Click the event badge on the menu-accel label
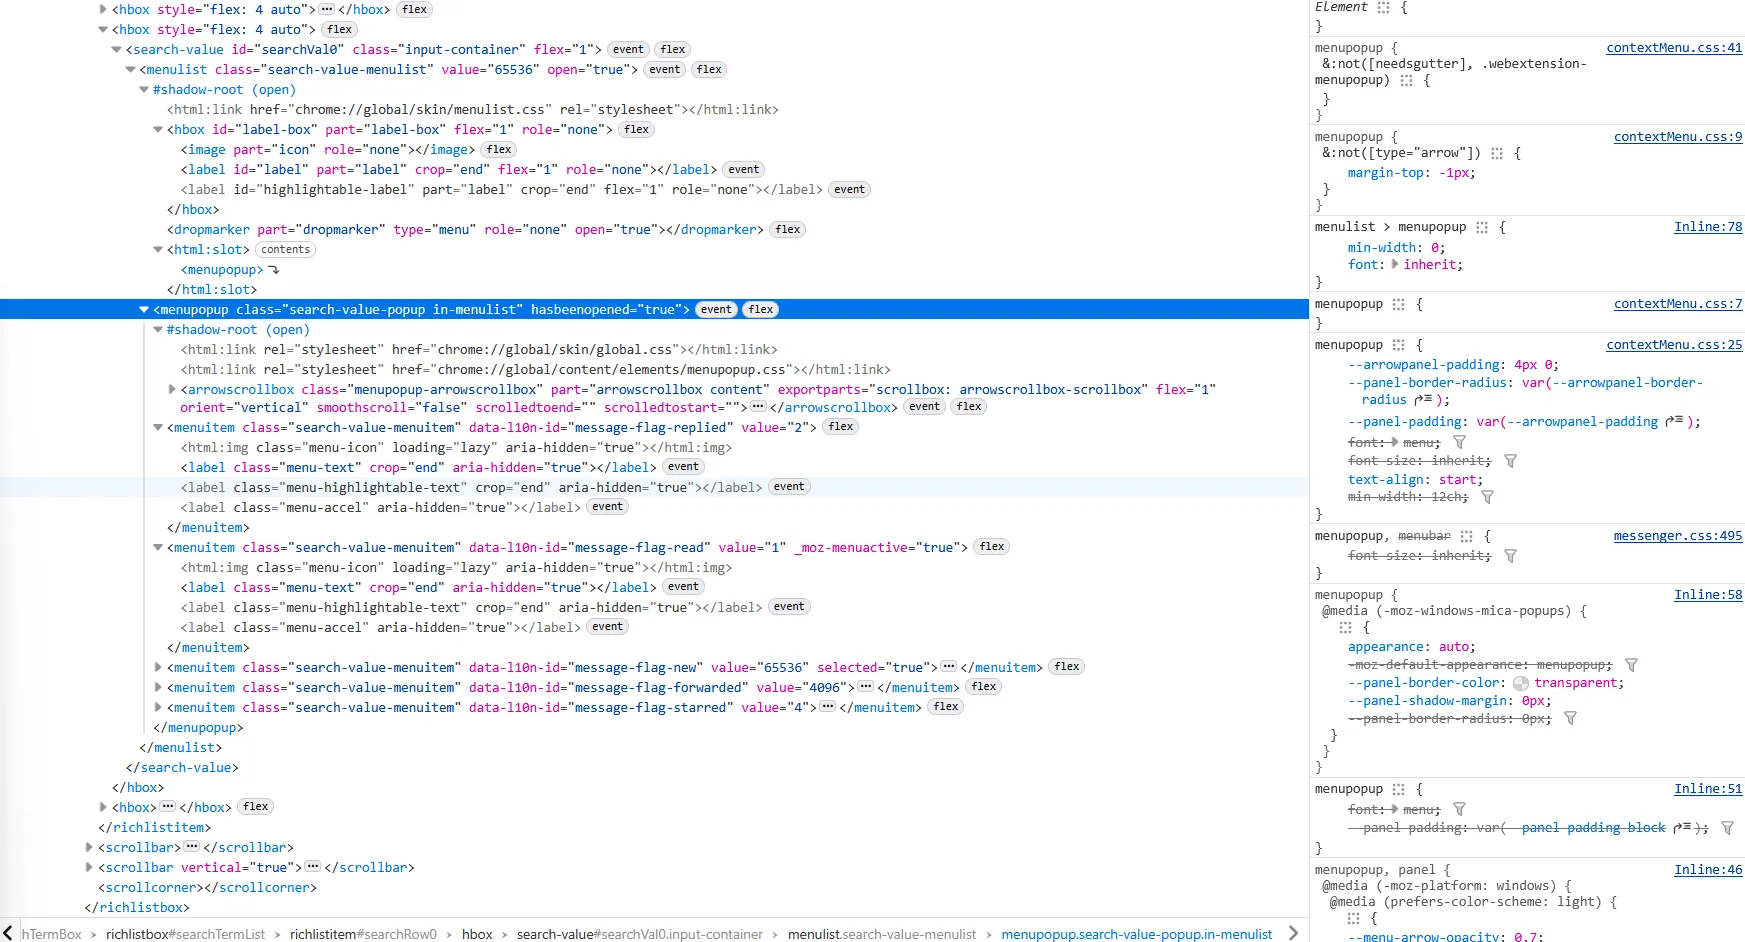Screen dimensions: 1745x942 [607, 507]
